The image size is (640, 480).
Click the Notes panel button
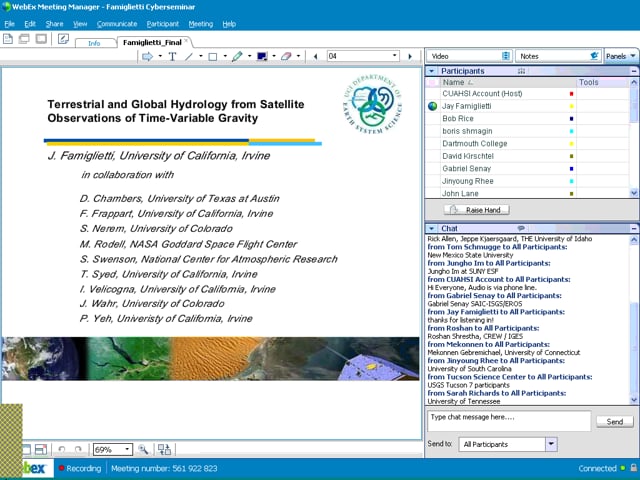[x=558, y=56]
